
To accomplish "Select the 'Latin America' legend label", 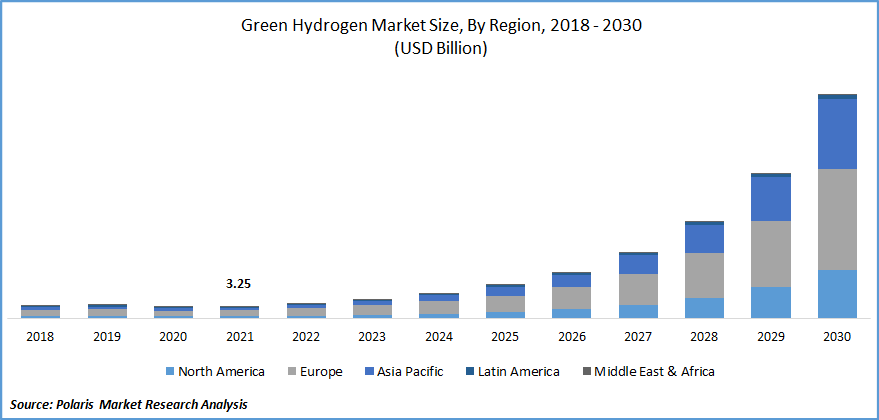I will (519, 371).
